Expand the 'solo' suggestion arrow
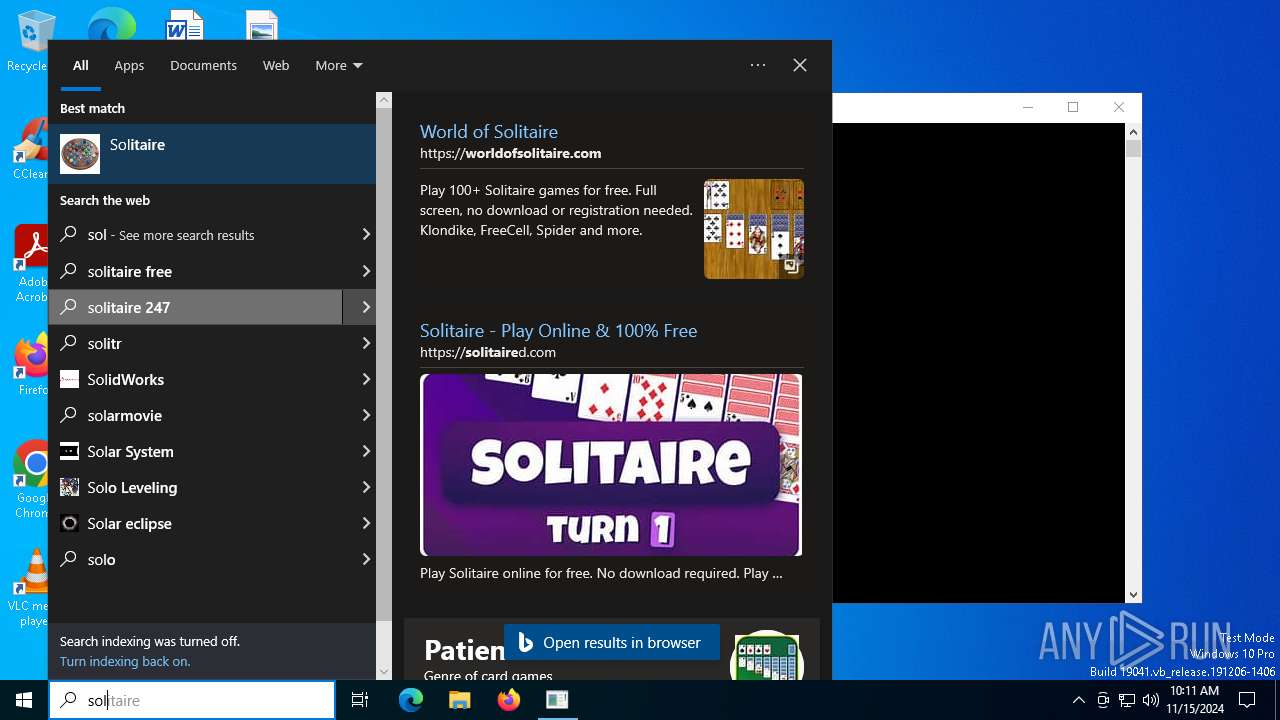 point(366,559)
